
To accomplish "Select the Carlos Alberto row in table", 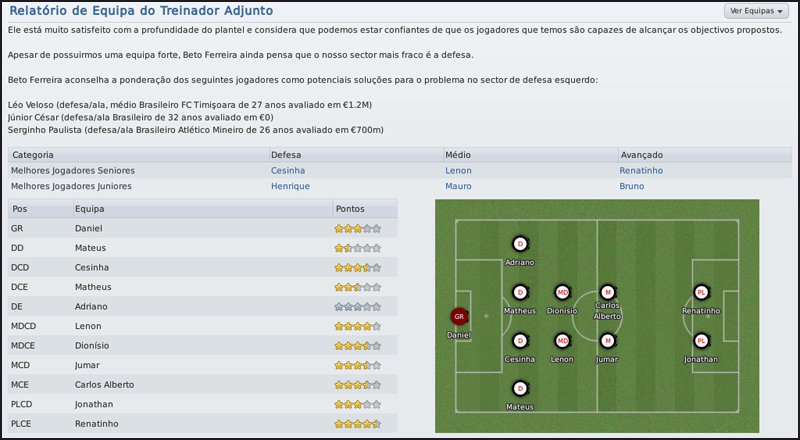I will pyautogui.click(x=200, y=385).
